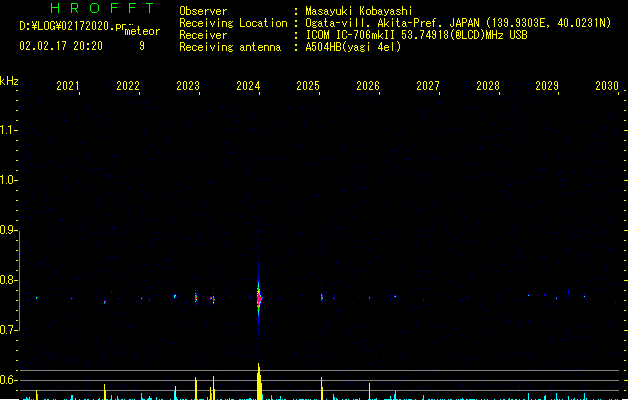
Task: Click the 2026 time axis label
Action: pyautogui.click(x=368, y=85)
